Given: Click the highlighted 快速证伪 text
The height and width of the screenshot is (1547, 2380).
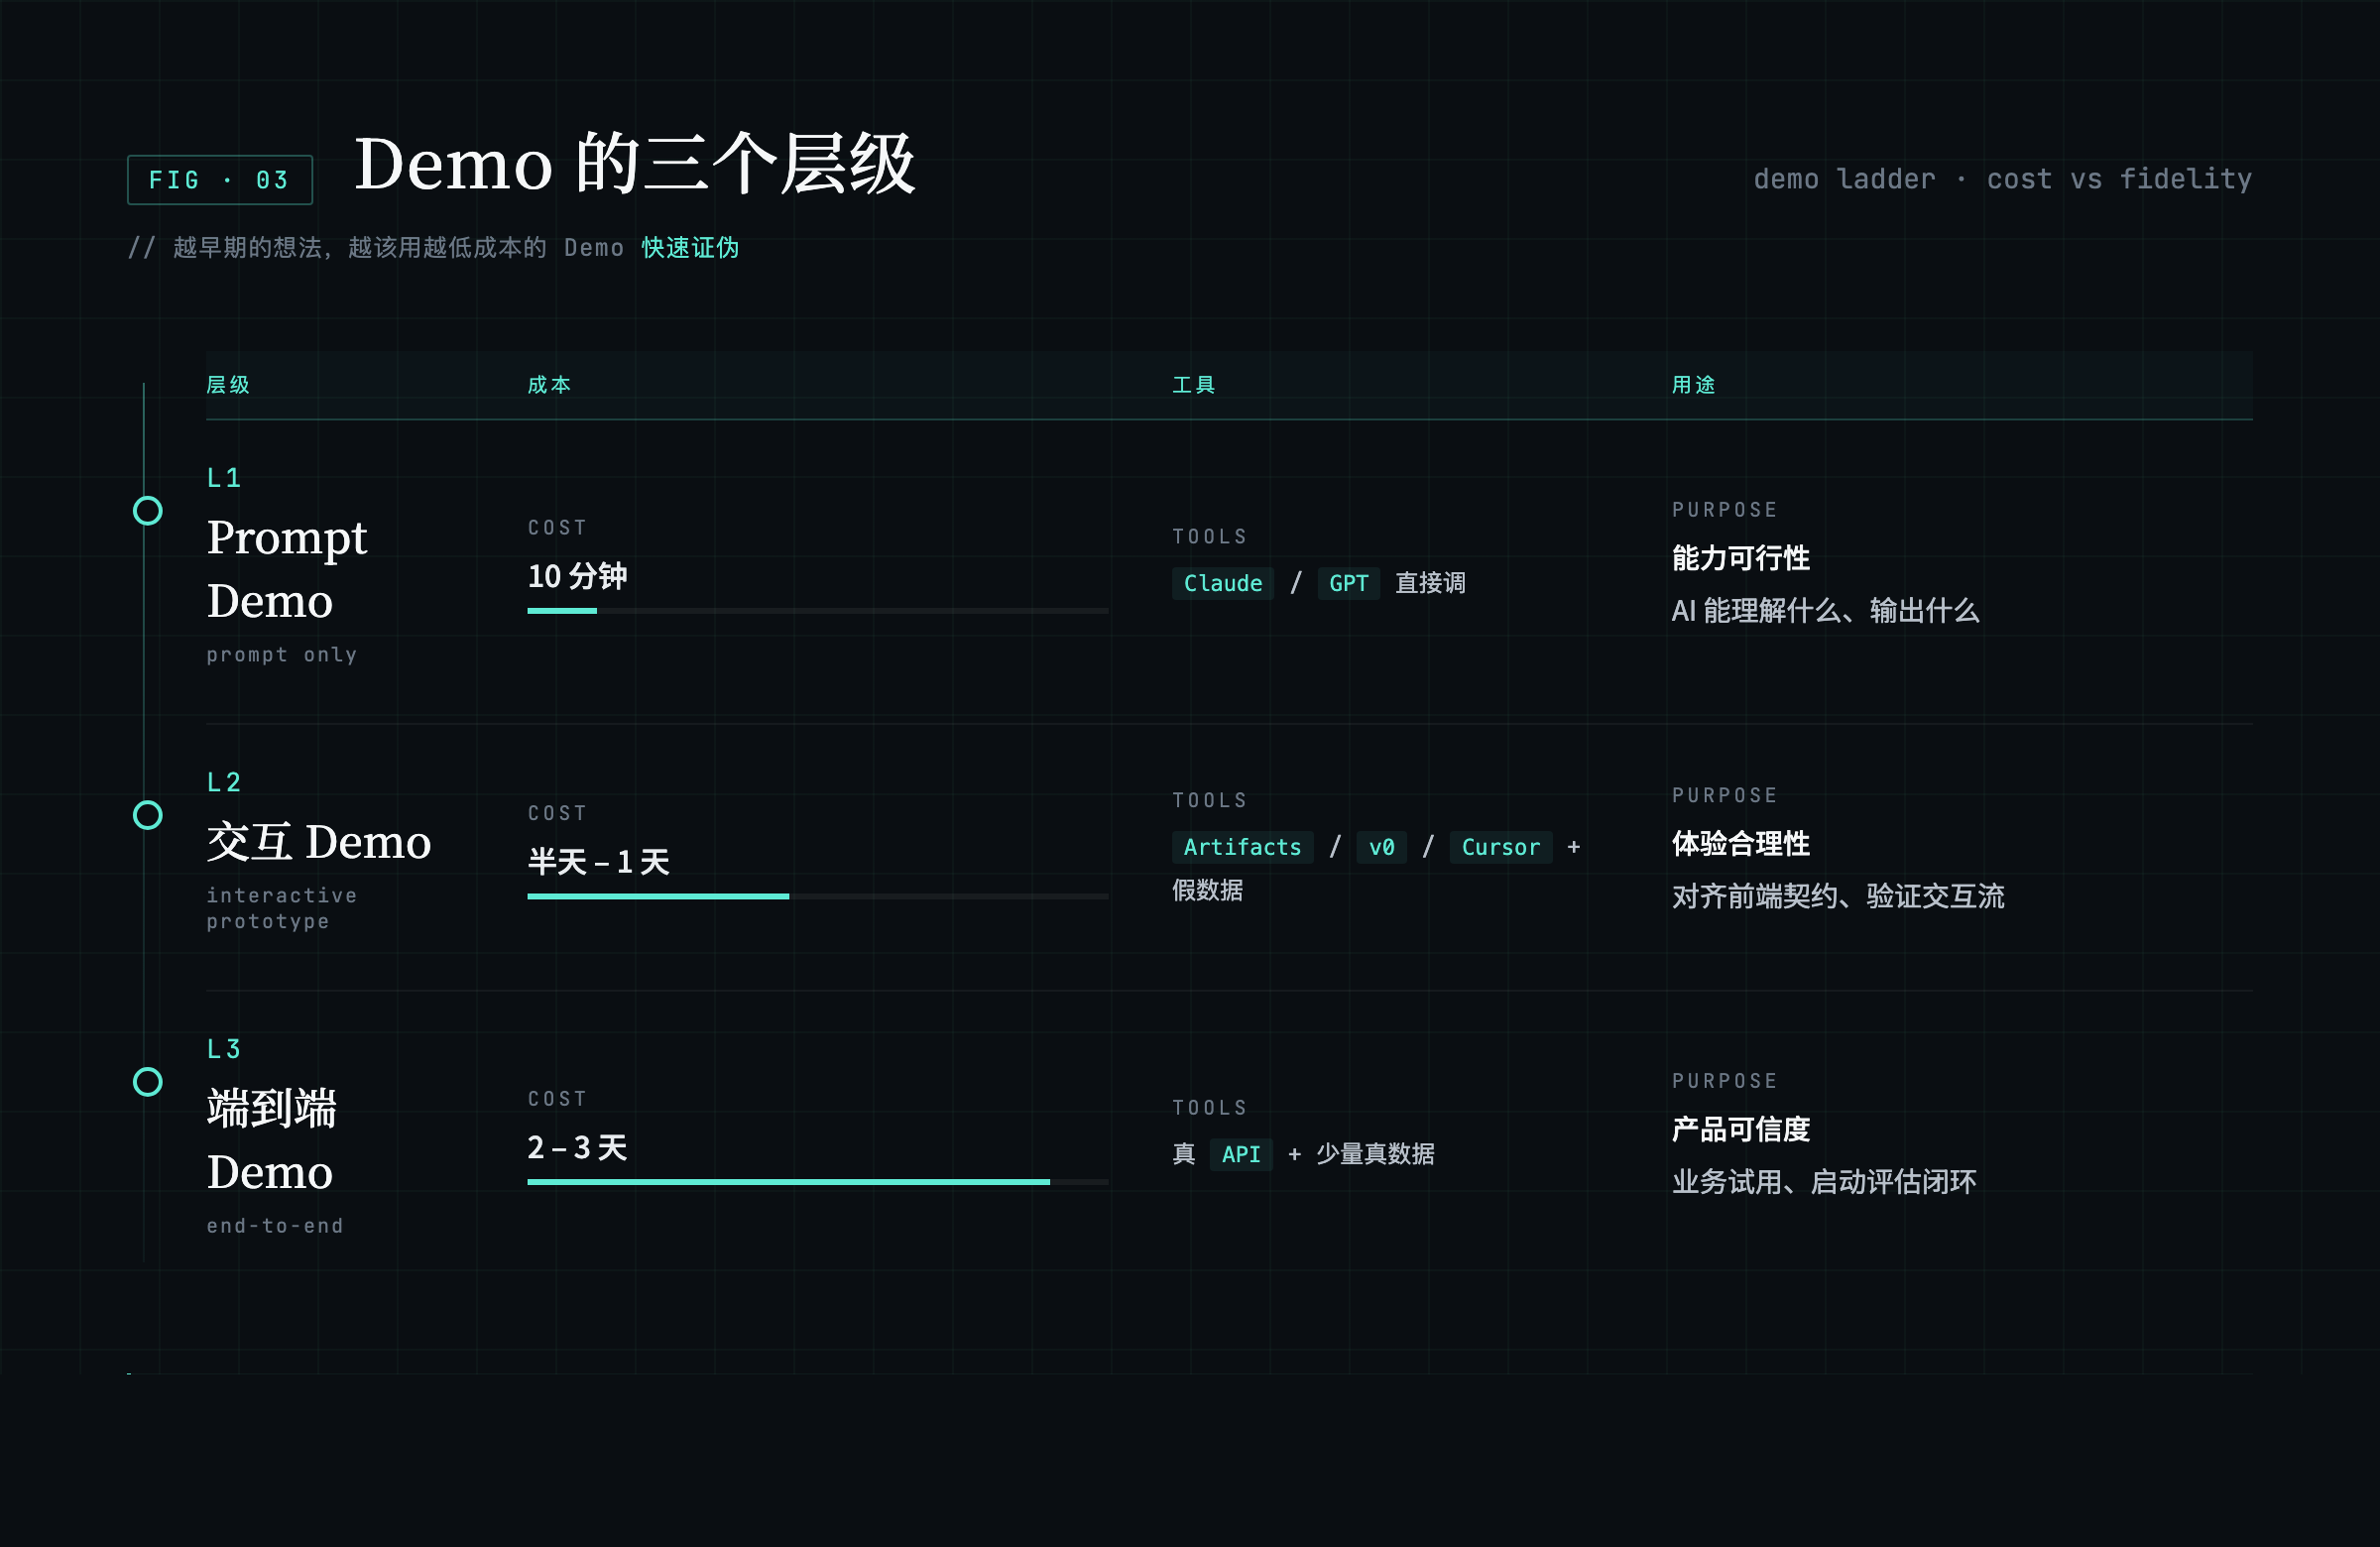Looking at the screenshot, I should click(x=690, y=248).
